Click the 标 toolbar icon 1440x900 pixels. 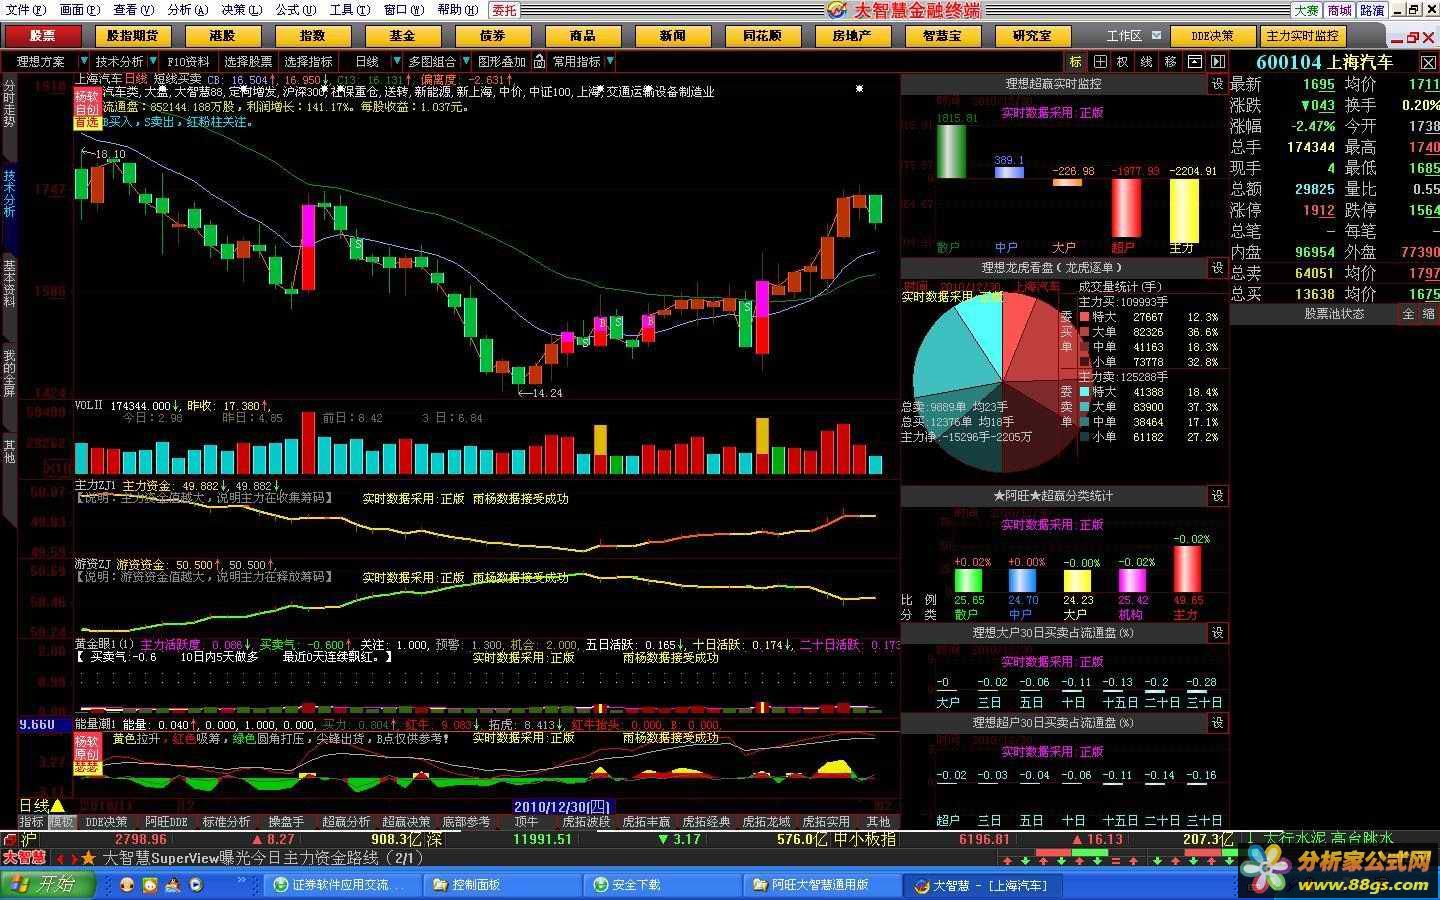click(x=1076, y=61)
